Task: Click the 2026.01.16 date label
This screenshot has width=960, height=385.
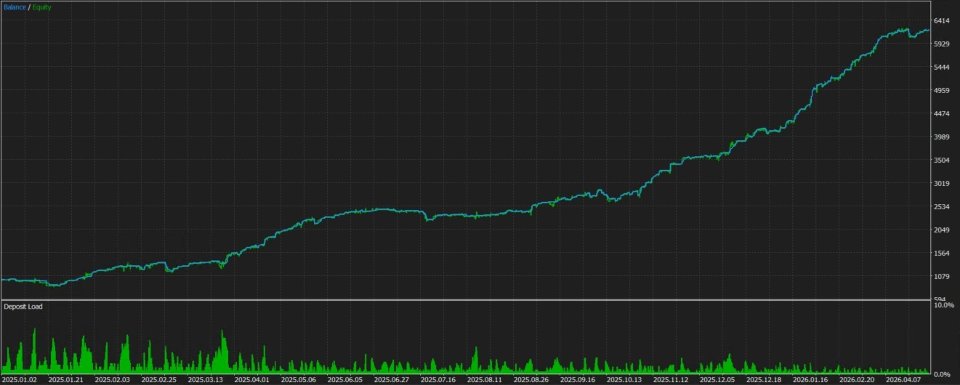Action: click(x=811, y=380)
